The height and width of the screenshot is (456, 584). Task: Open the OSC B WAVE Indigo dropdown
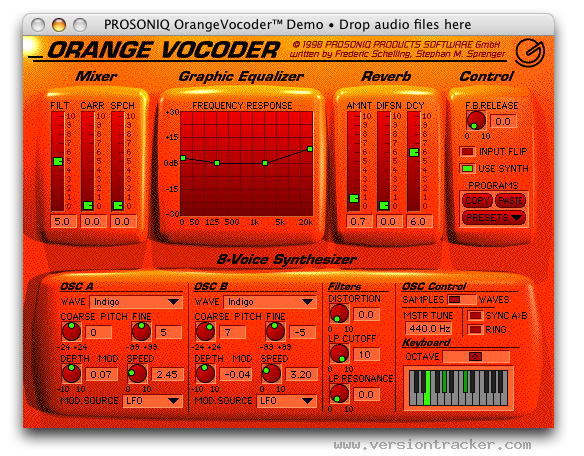[270, 302]
